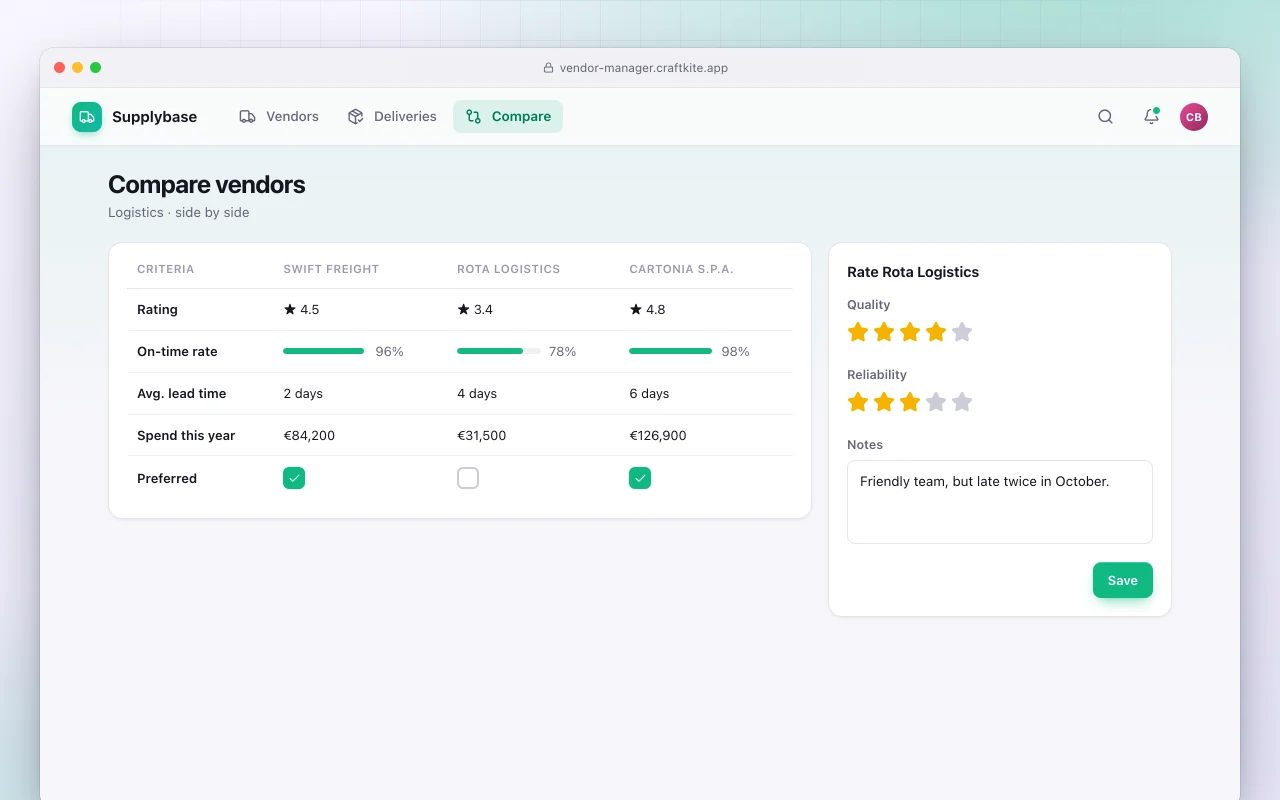The image size is (1280, 800).
Task: Click into the Notes text area
Action: [1000, 502]
